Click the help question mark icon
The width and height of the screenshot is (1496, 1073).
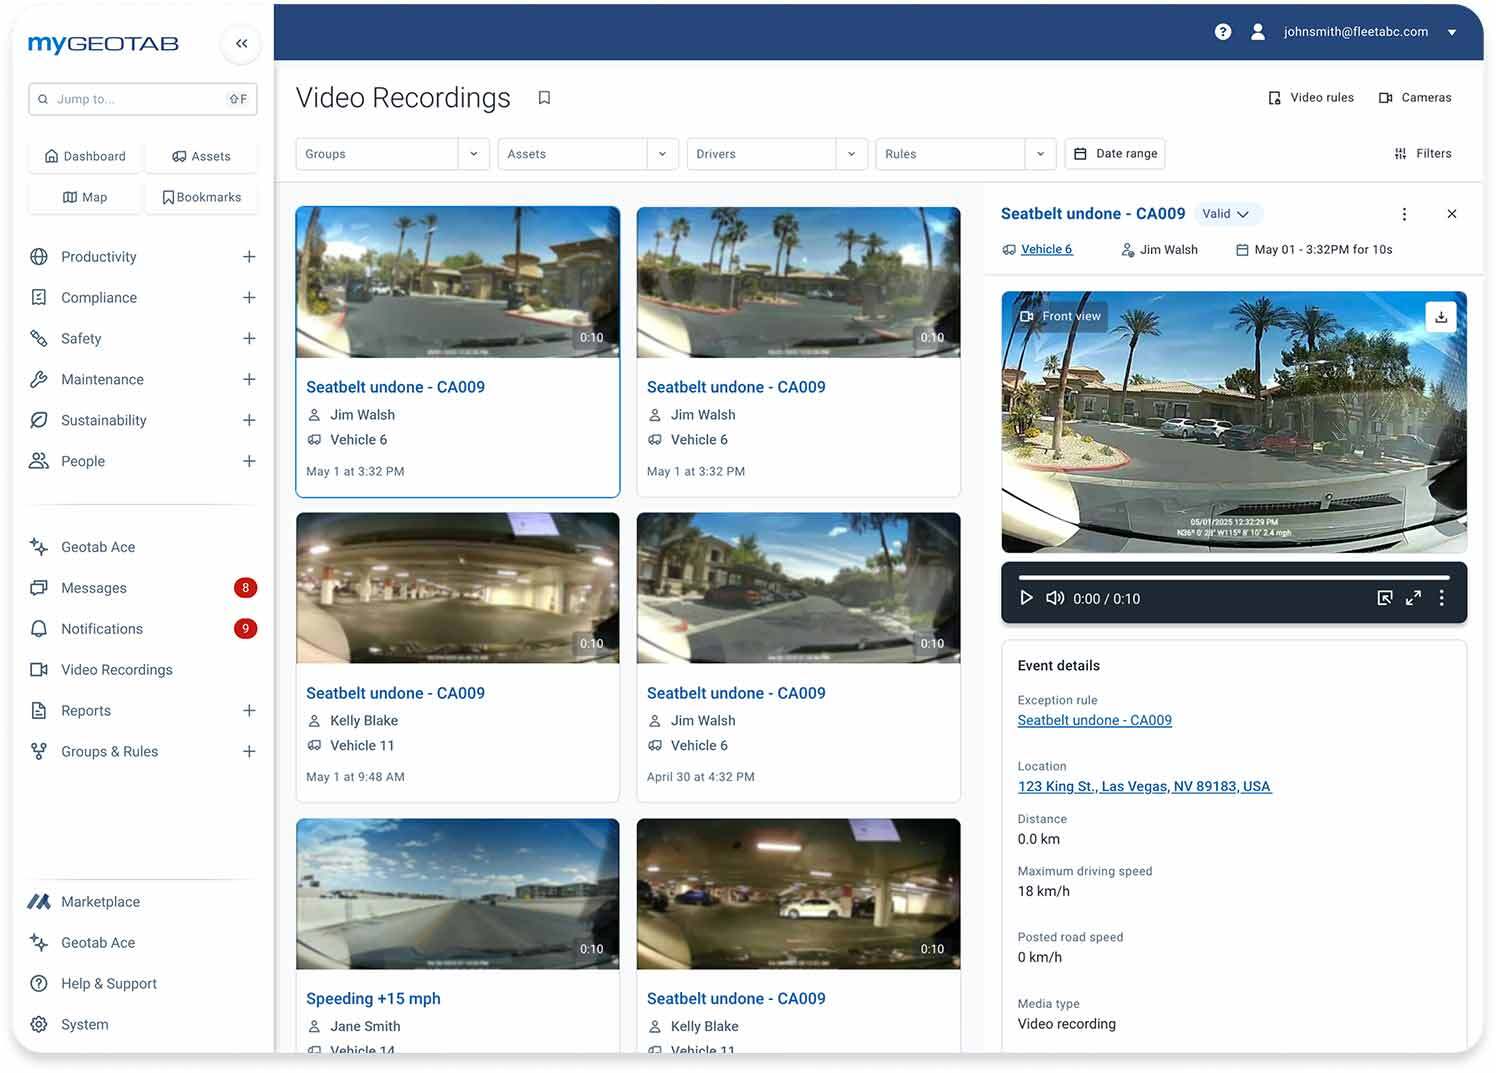pos(1222,31)
